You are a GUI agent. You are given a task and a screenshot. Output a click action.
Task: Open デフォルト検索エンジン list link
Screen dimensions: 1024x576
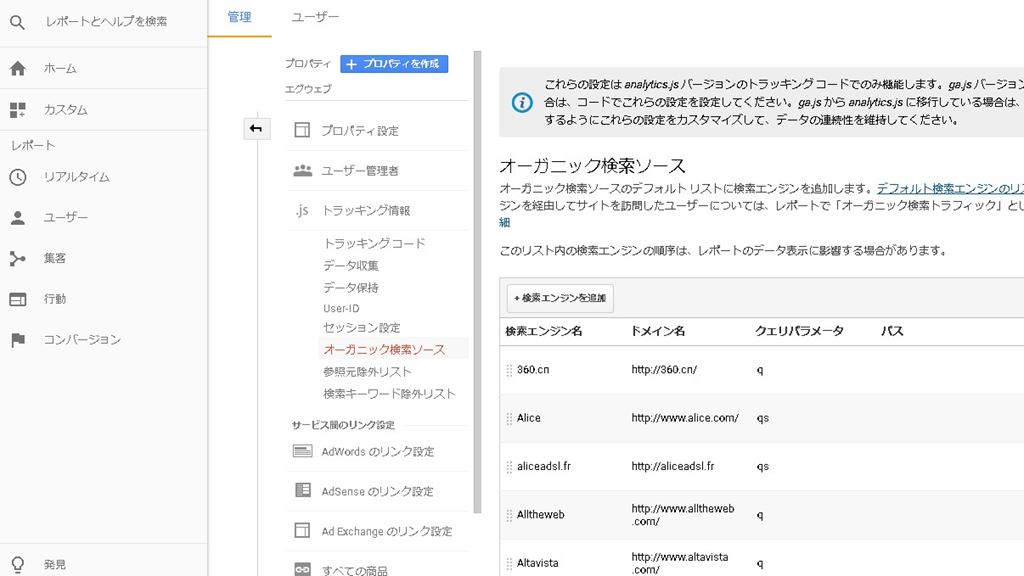(x=949, y=188)
